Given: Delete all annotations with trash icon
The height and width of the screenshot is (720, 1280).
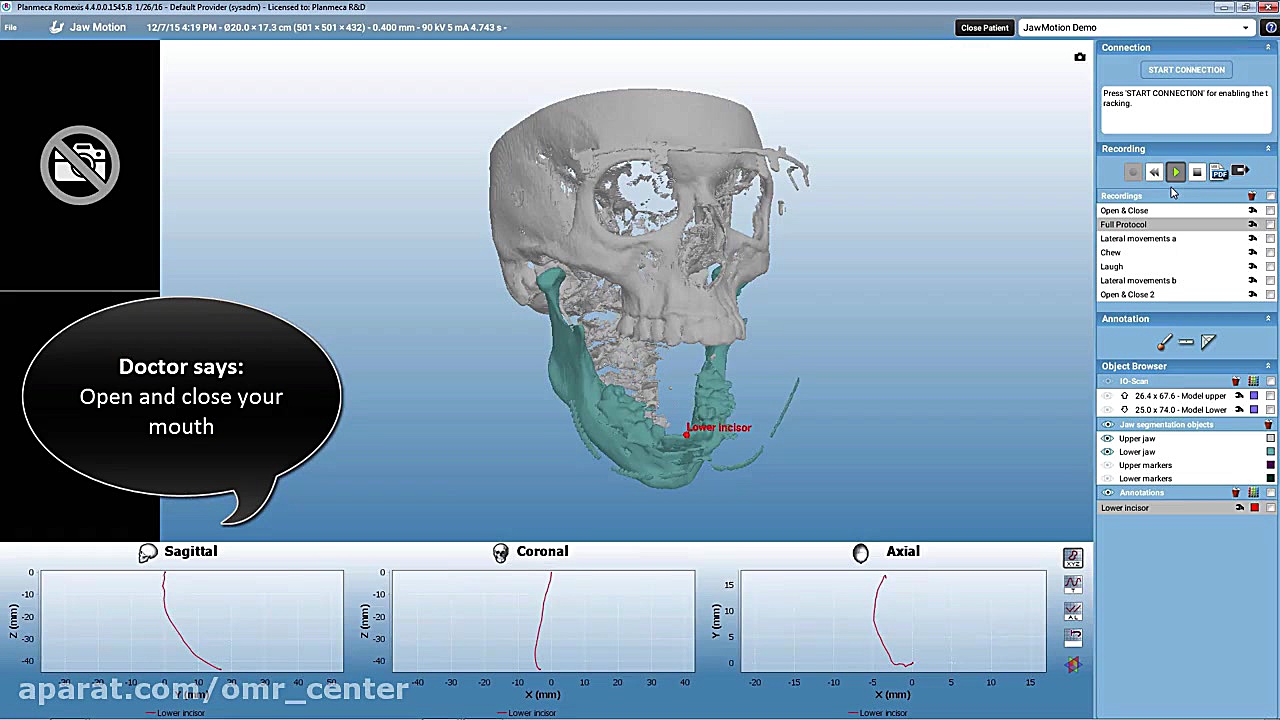Looking at the screenshot, I should 1236,493.
